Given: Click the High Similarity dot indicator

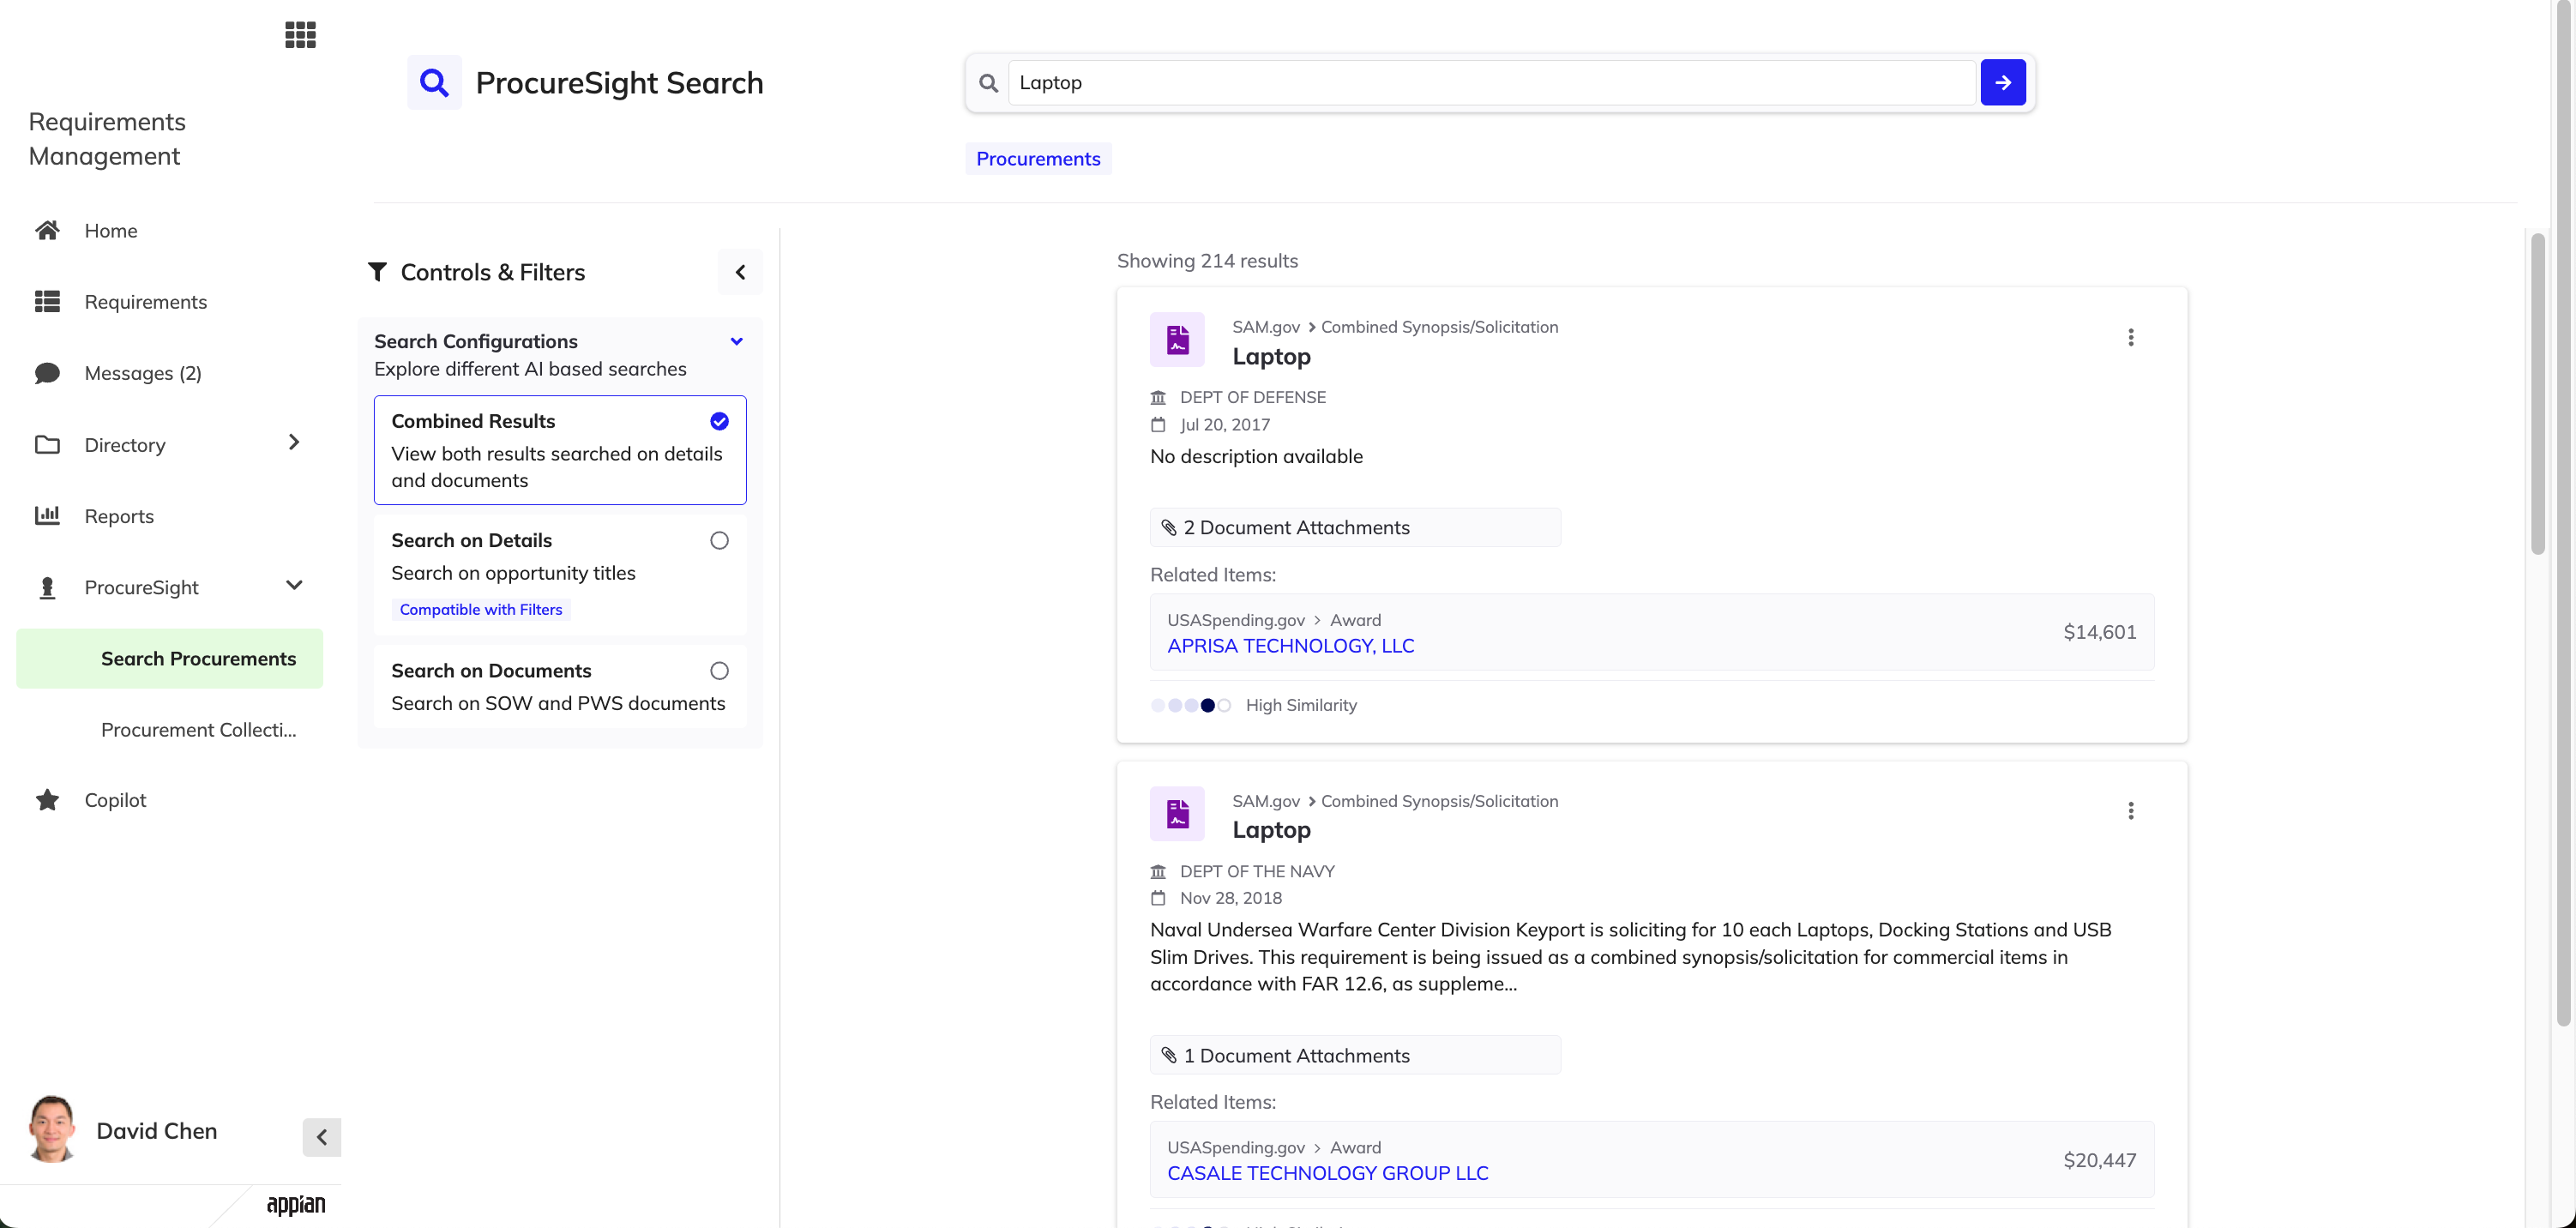Looking at the screenshot, I should pos(1191,705).
